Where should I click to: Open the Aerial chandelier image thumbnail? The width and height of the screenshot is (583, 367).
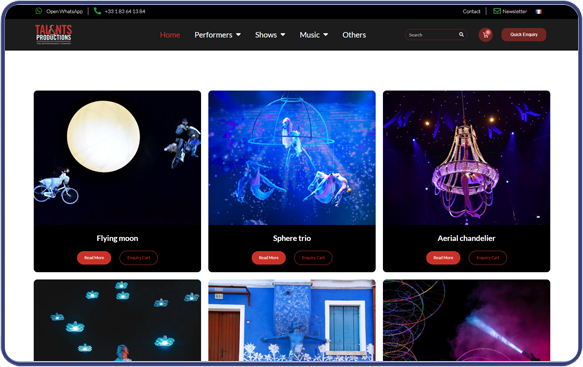[467, 158]
